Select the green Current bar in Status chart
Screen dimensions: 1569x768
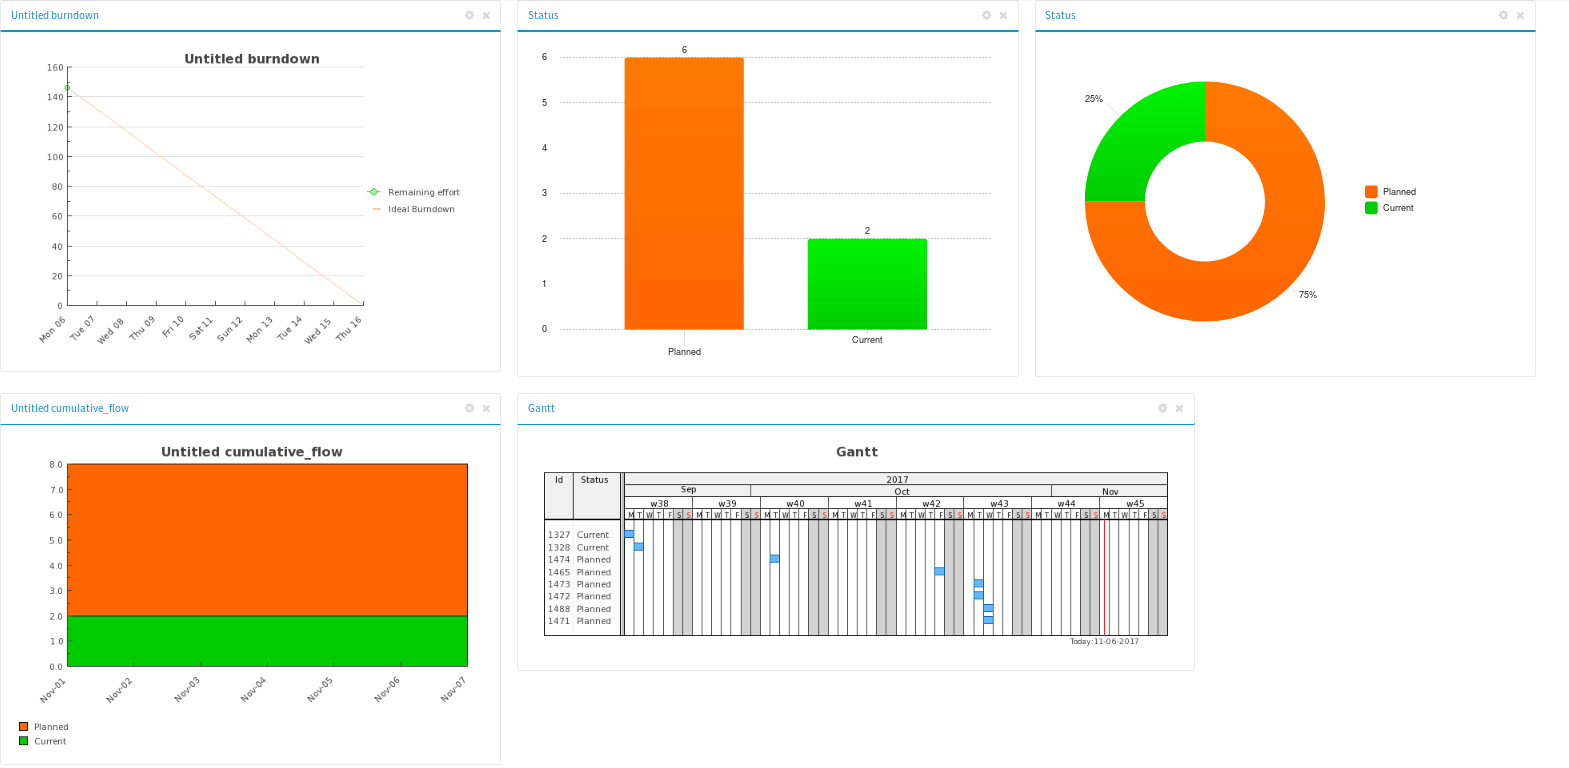pos(867,284)
